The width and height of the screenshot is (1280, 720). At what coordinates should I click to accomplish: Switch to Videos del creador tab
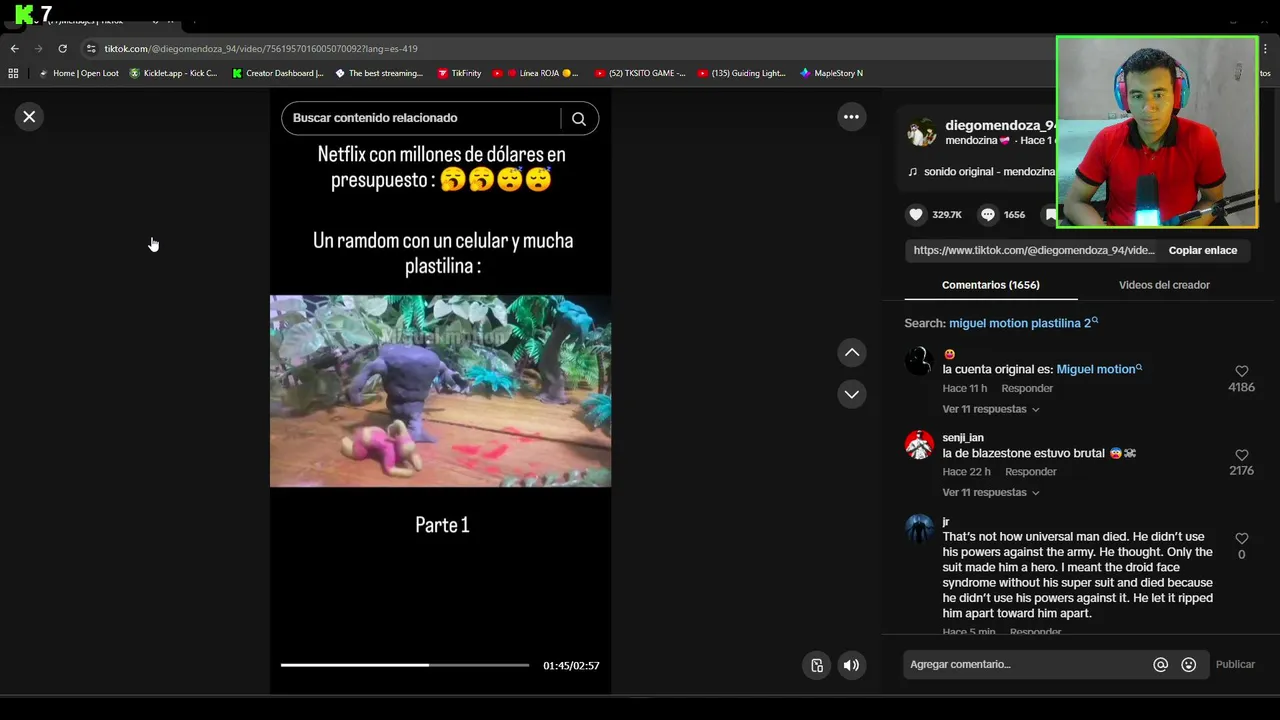pos(1164,285)
